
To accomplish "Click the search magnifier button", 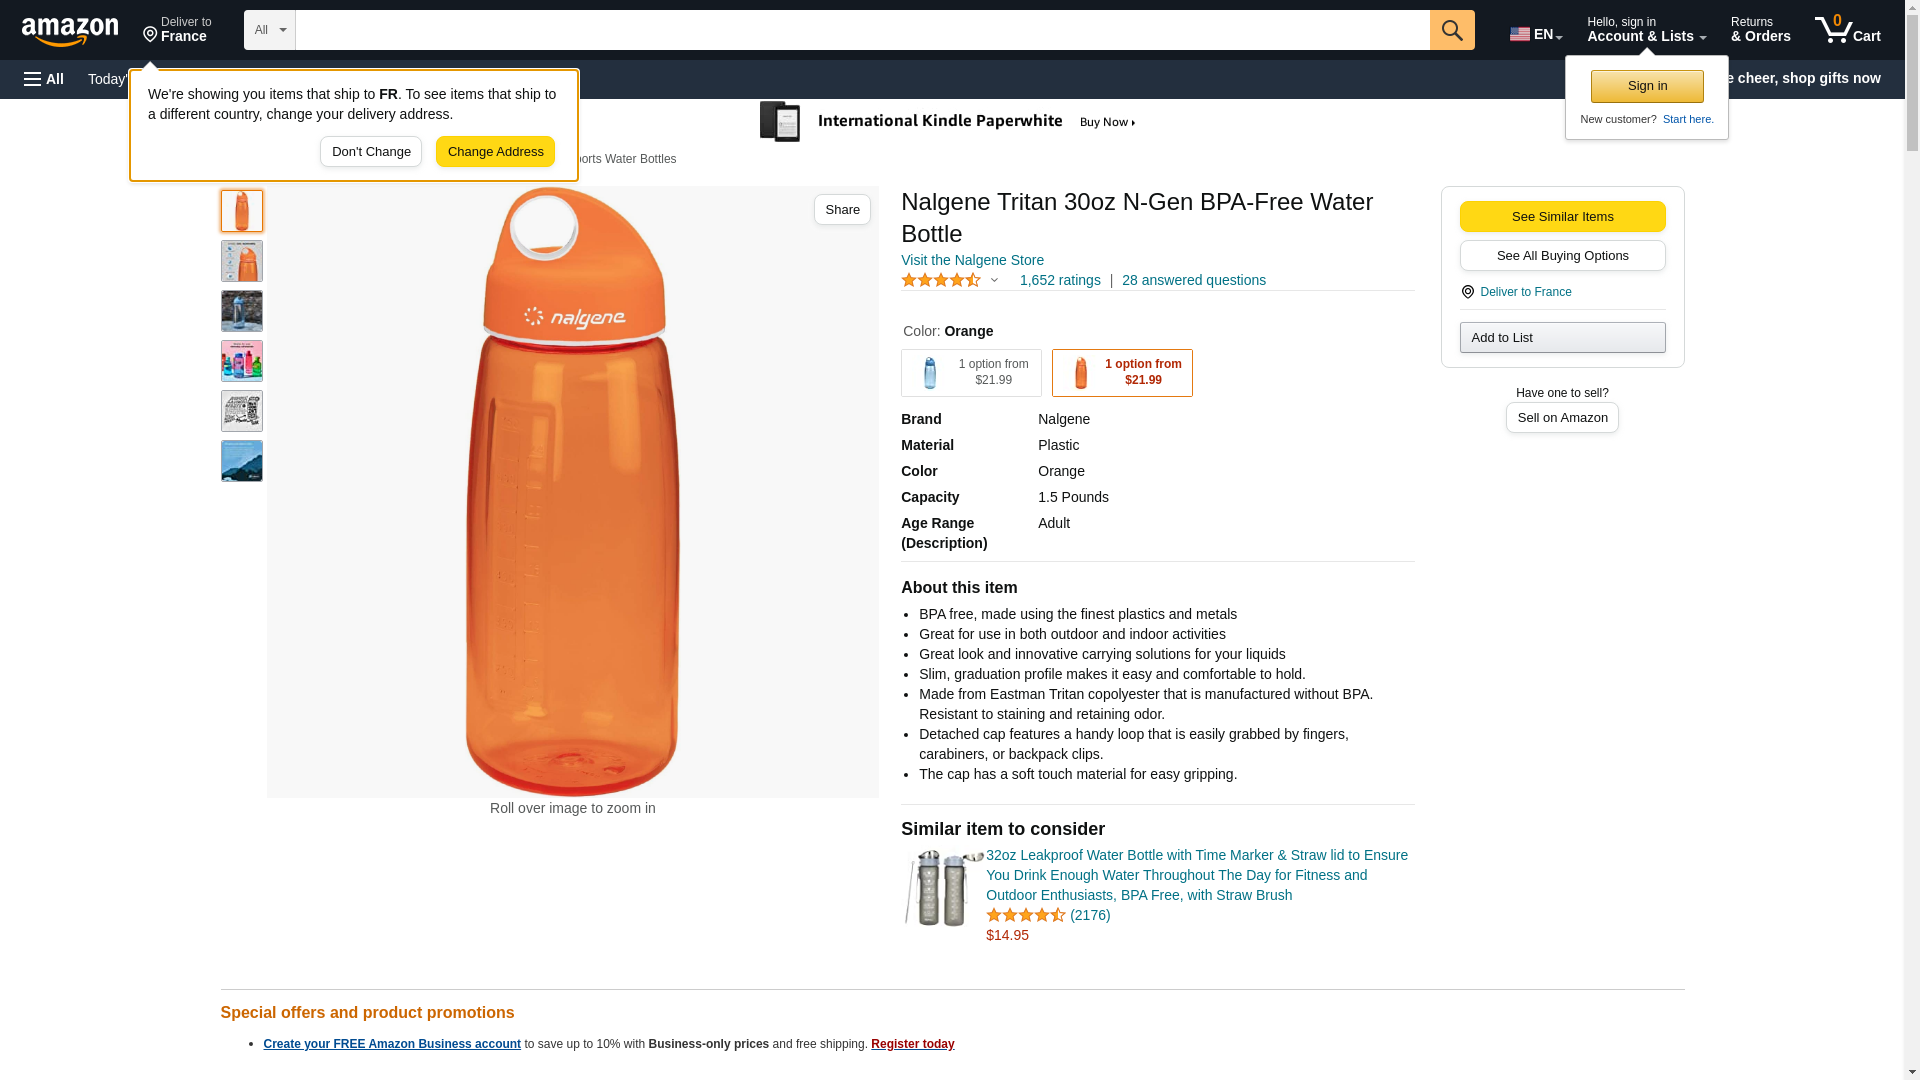I will tap(1451, 30).
